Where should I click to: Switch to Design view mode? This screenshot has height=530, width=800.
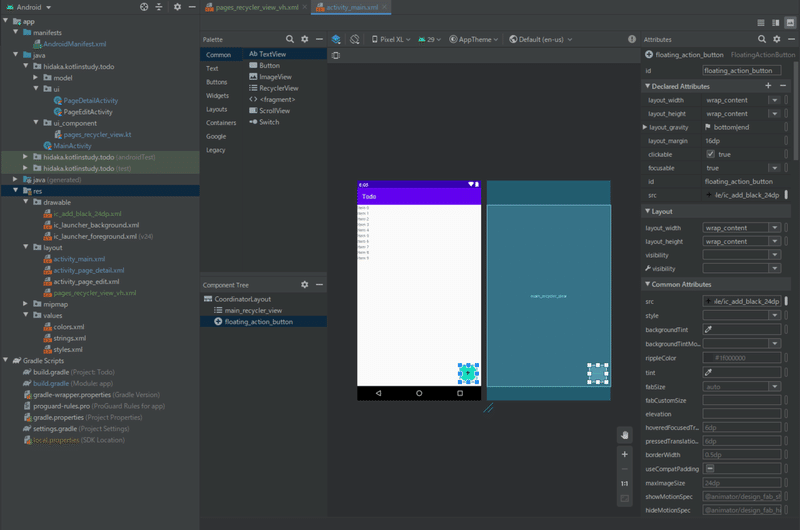click(790, 23)
